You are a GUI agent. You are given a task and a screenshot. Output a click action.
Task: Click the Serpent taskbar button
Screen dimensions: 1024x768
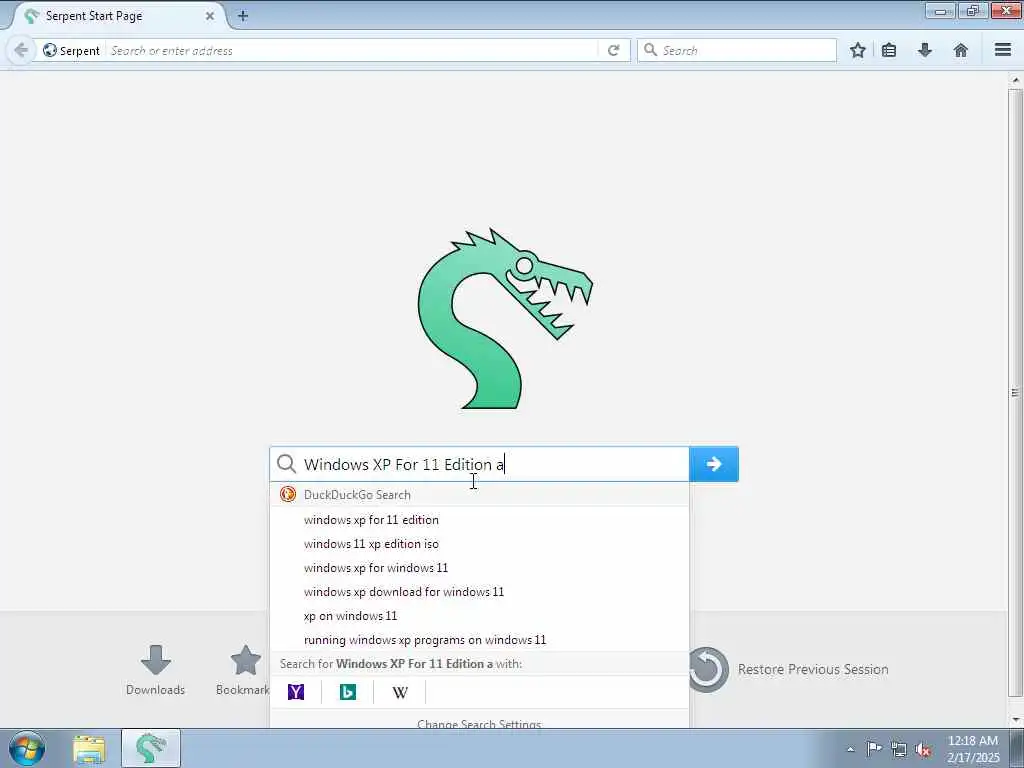(x=151, y=748)
